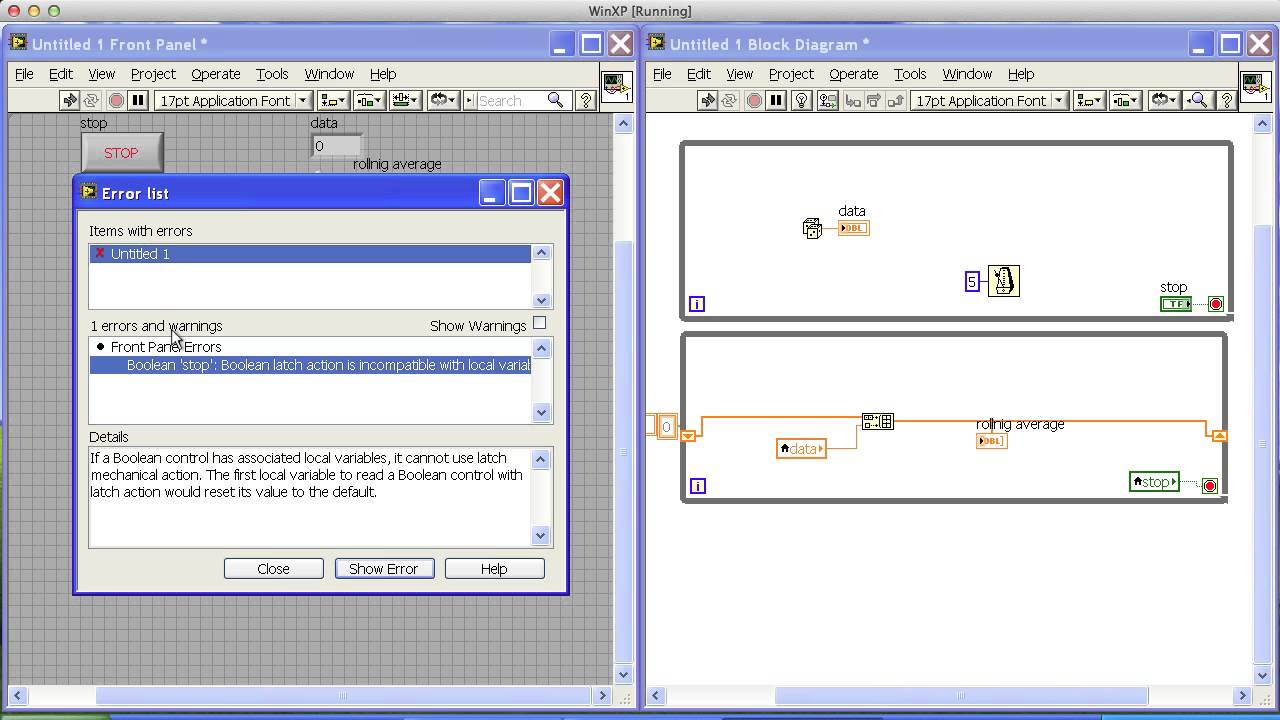Viewport: 1280px width, 720px height.
Task: Select the Wait metronome function
Action: pyautogui.click(x=1003, y=281)
